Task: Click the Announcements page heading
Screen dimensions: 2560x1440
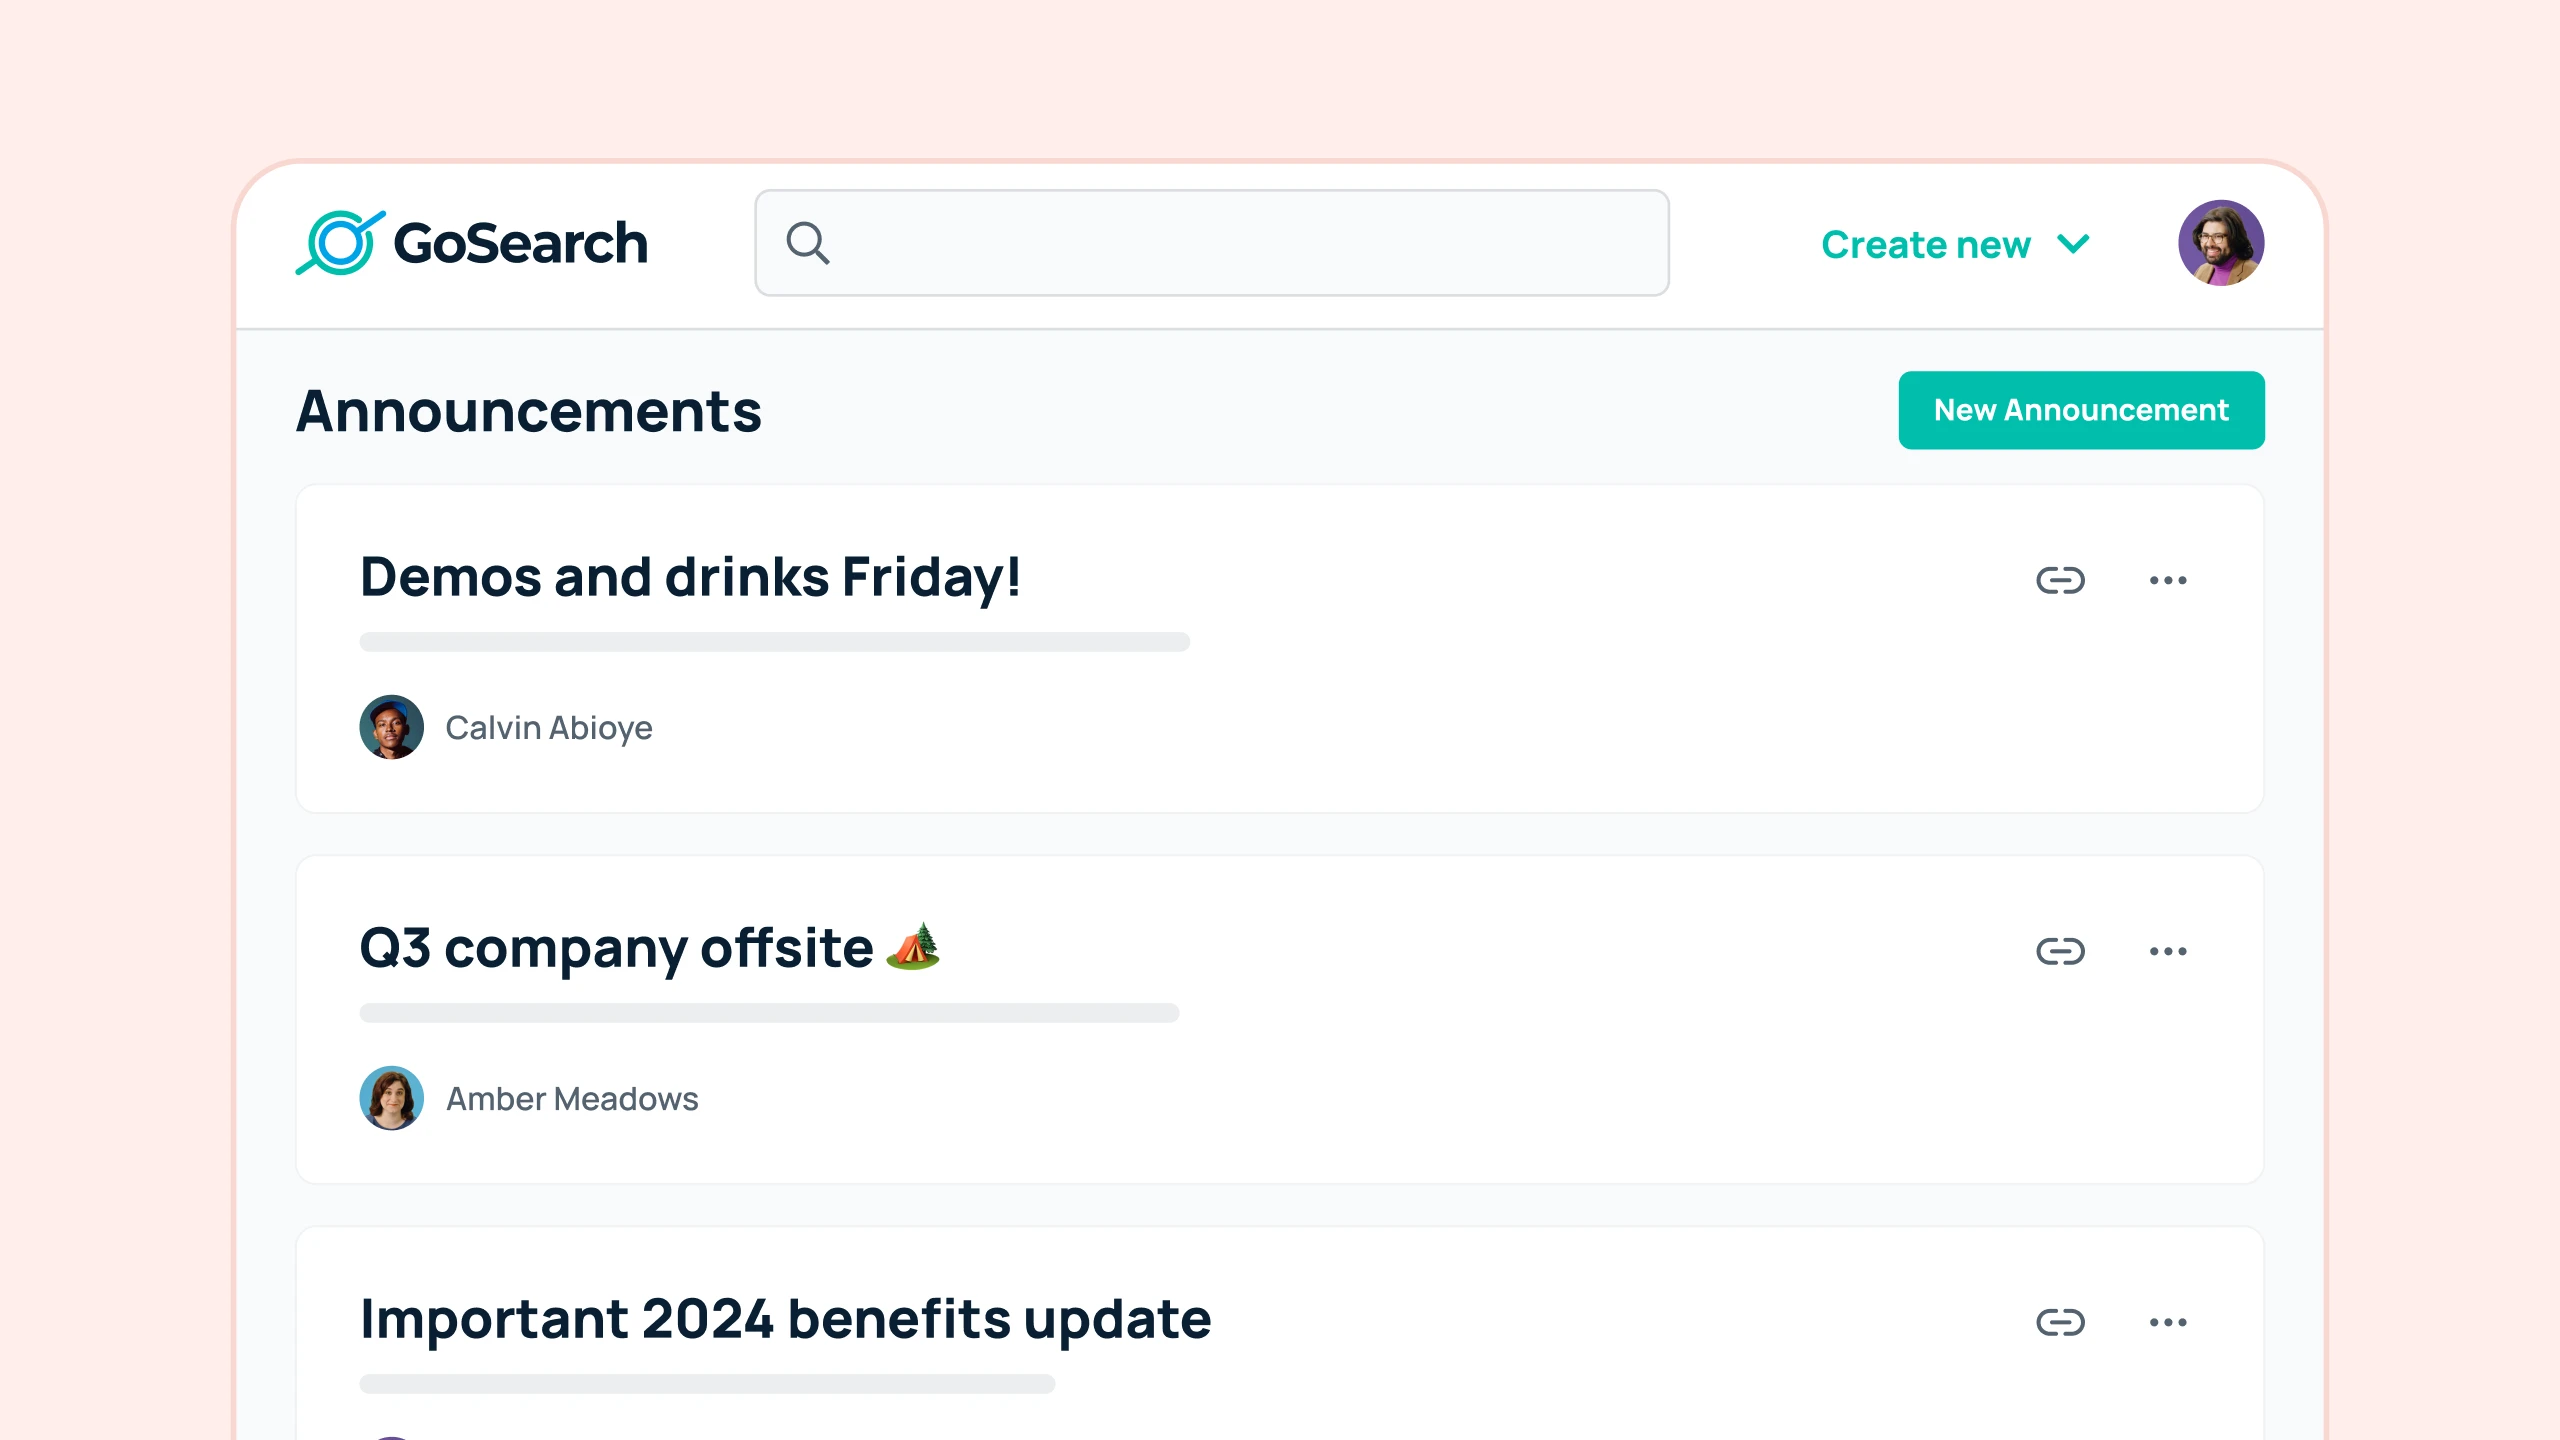Action: tap(530, 412)
